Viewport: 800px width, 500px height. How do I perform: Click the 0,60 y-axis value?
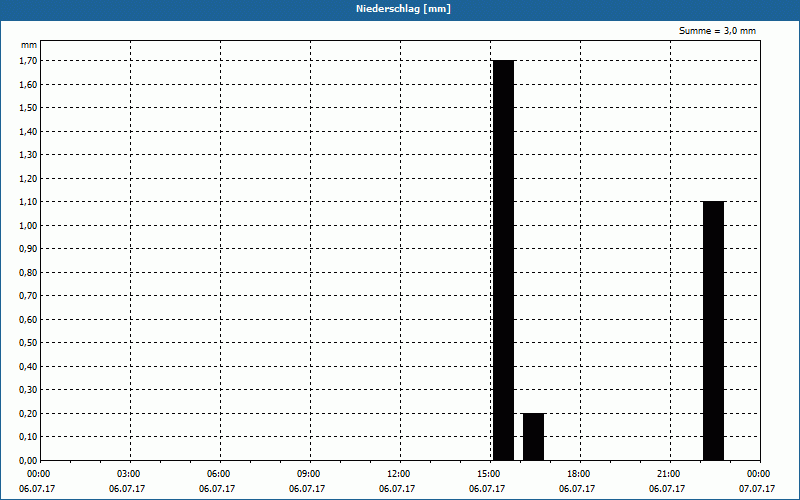click(28, 319)
